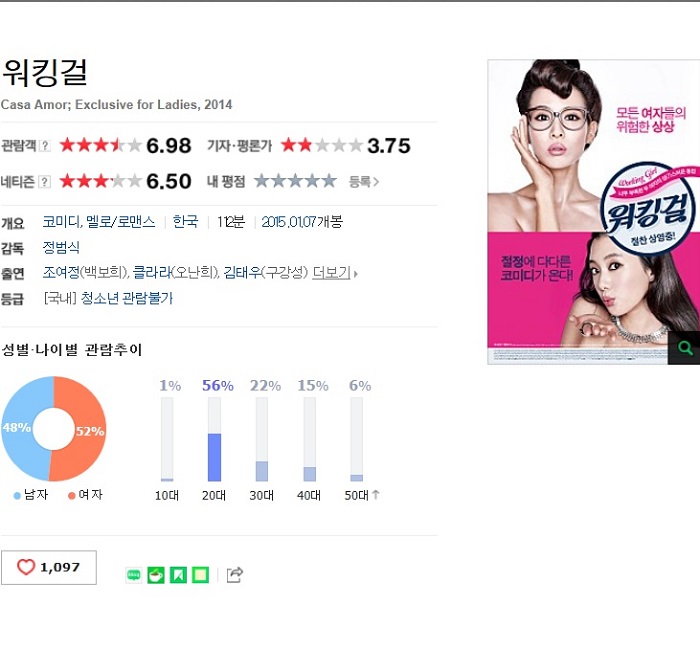Viewport: 700px width, 649px height.
Task: Rate the movie with 내 평점 stars
Action: [x=295, y=181]
